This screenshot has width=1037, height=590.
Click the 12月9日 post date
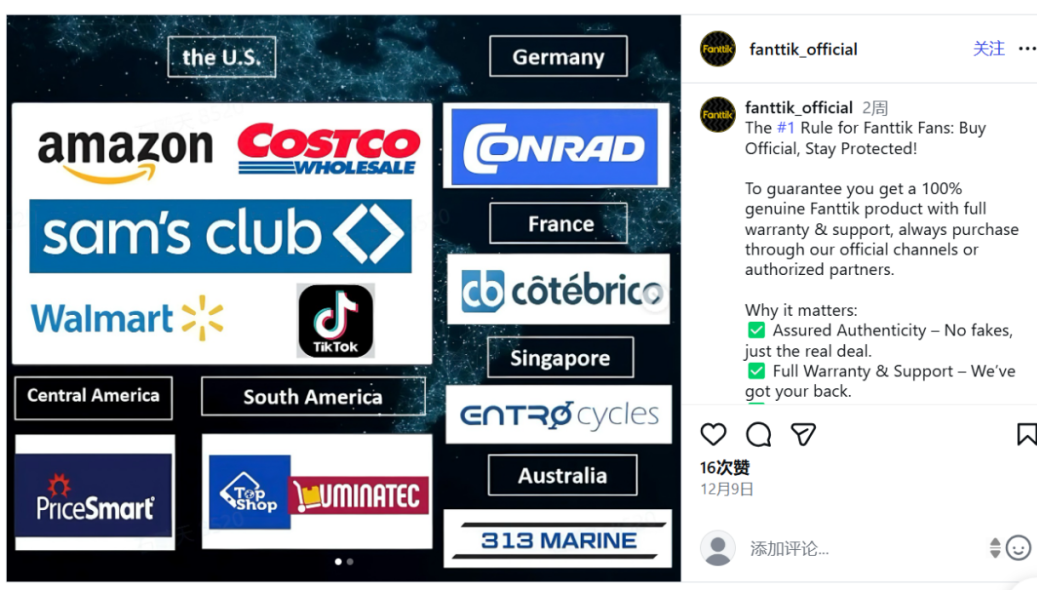pyautogui.click(x=727, y=489)
